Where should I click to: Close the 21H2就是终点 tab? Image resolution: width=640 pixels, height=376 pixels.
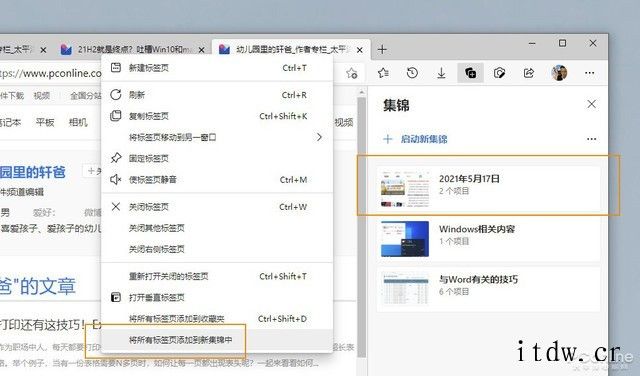202,50
